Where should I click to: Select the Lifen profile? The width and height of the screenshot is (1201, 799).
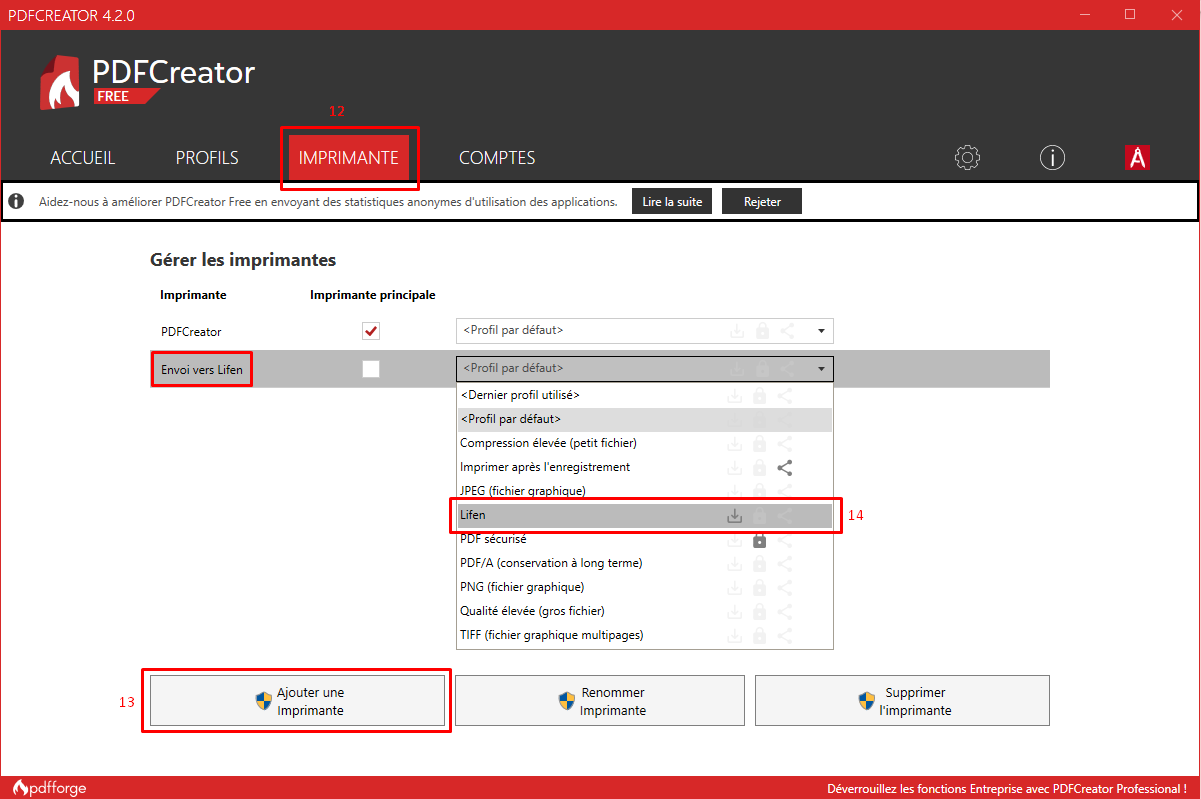tap(645, 515)
